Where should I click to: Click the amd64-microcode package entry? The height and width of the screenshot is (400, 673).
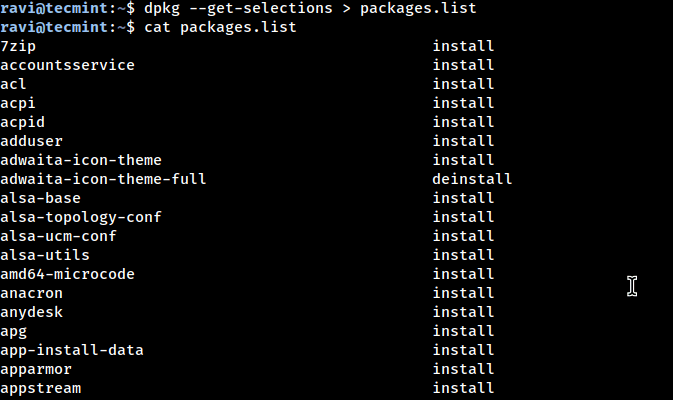click(67, 274)
